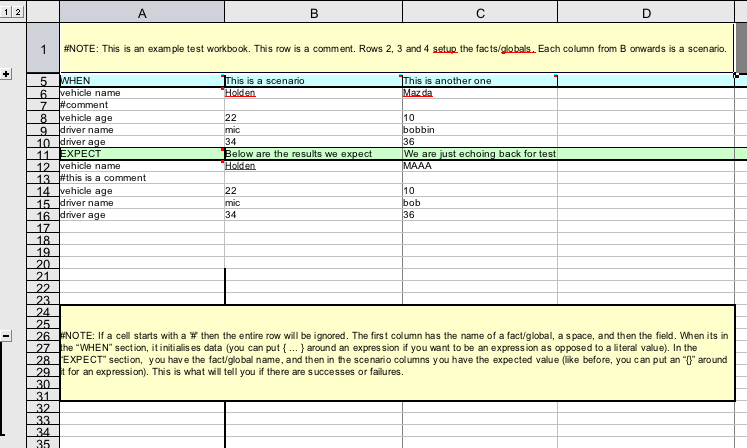This screenshot has height=448, width=747.
Task: Select column B header
Action: tap(313, 13)
